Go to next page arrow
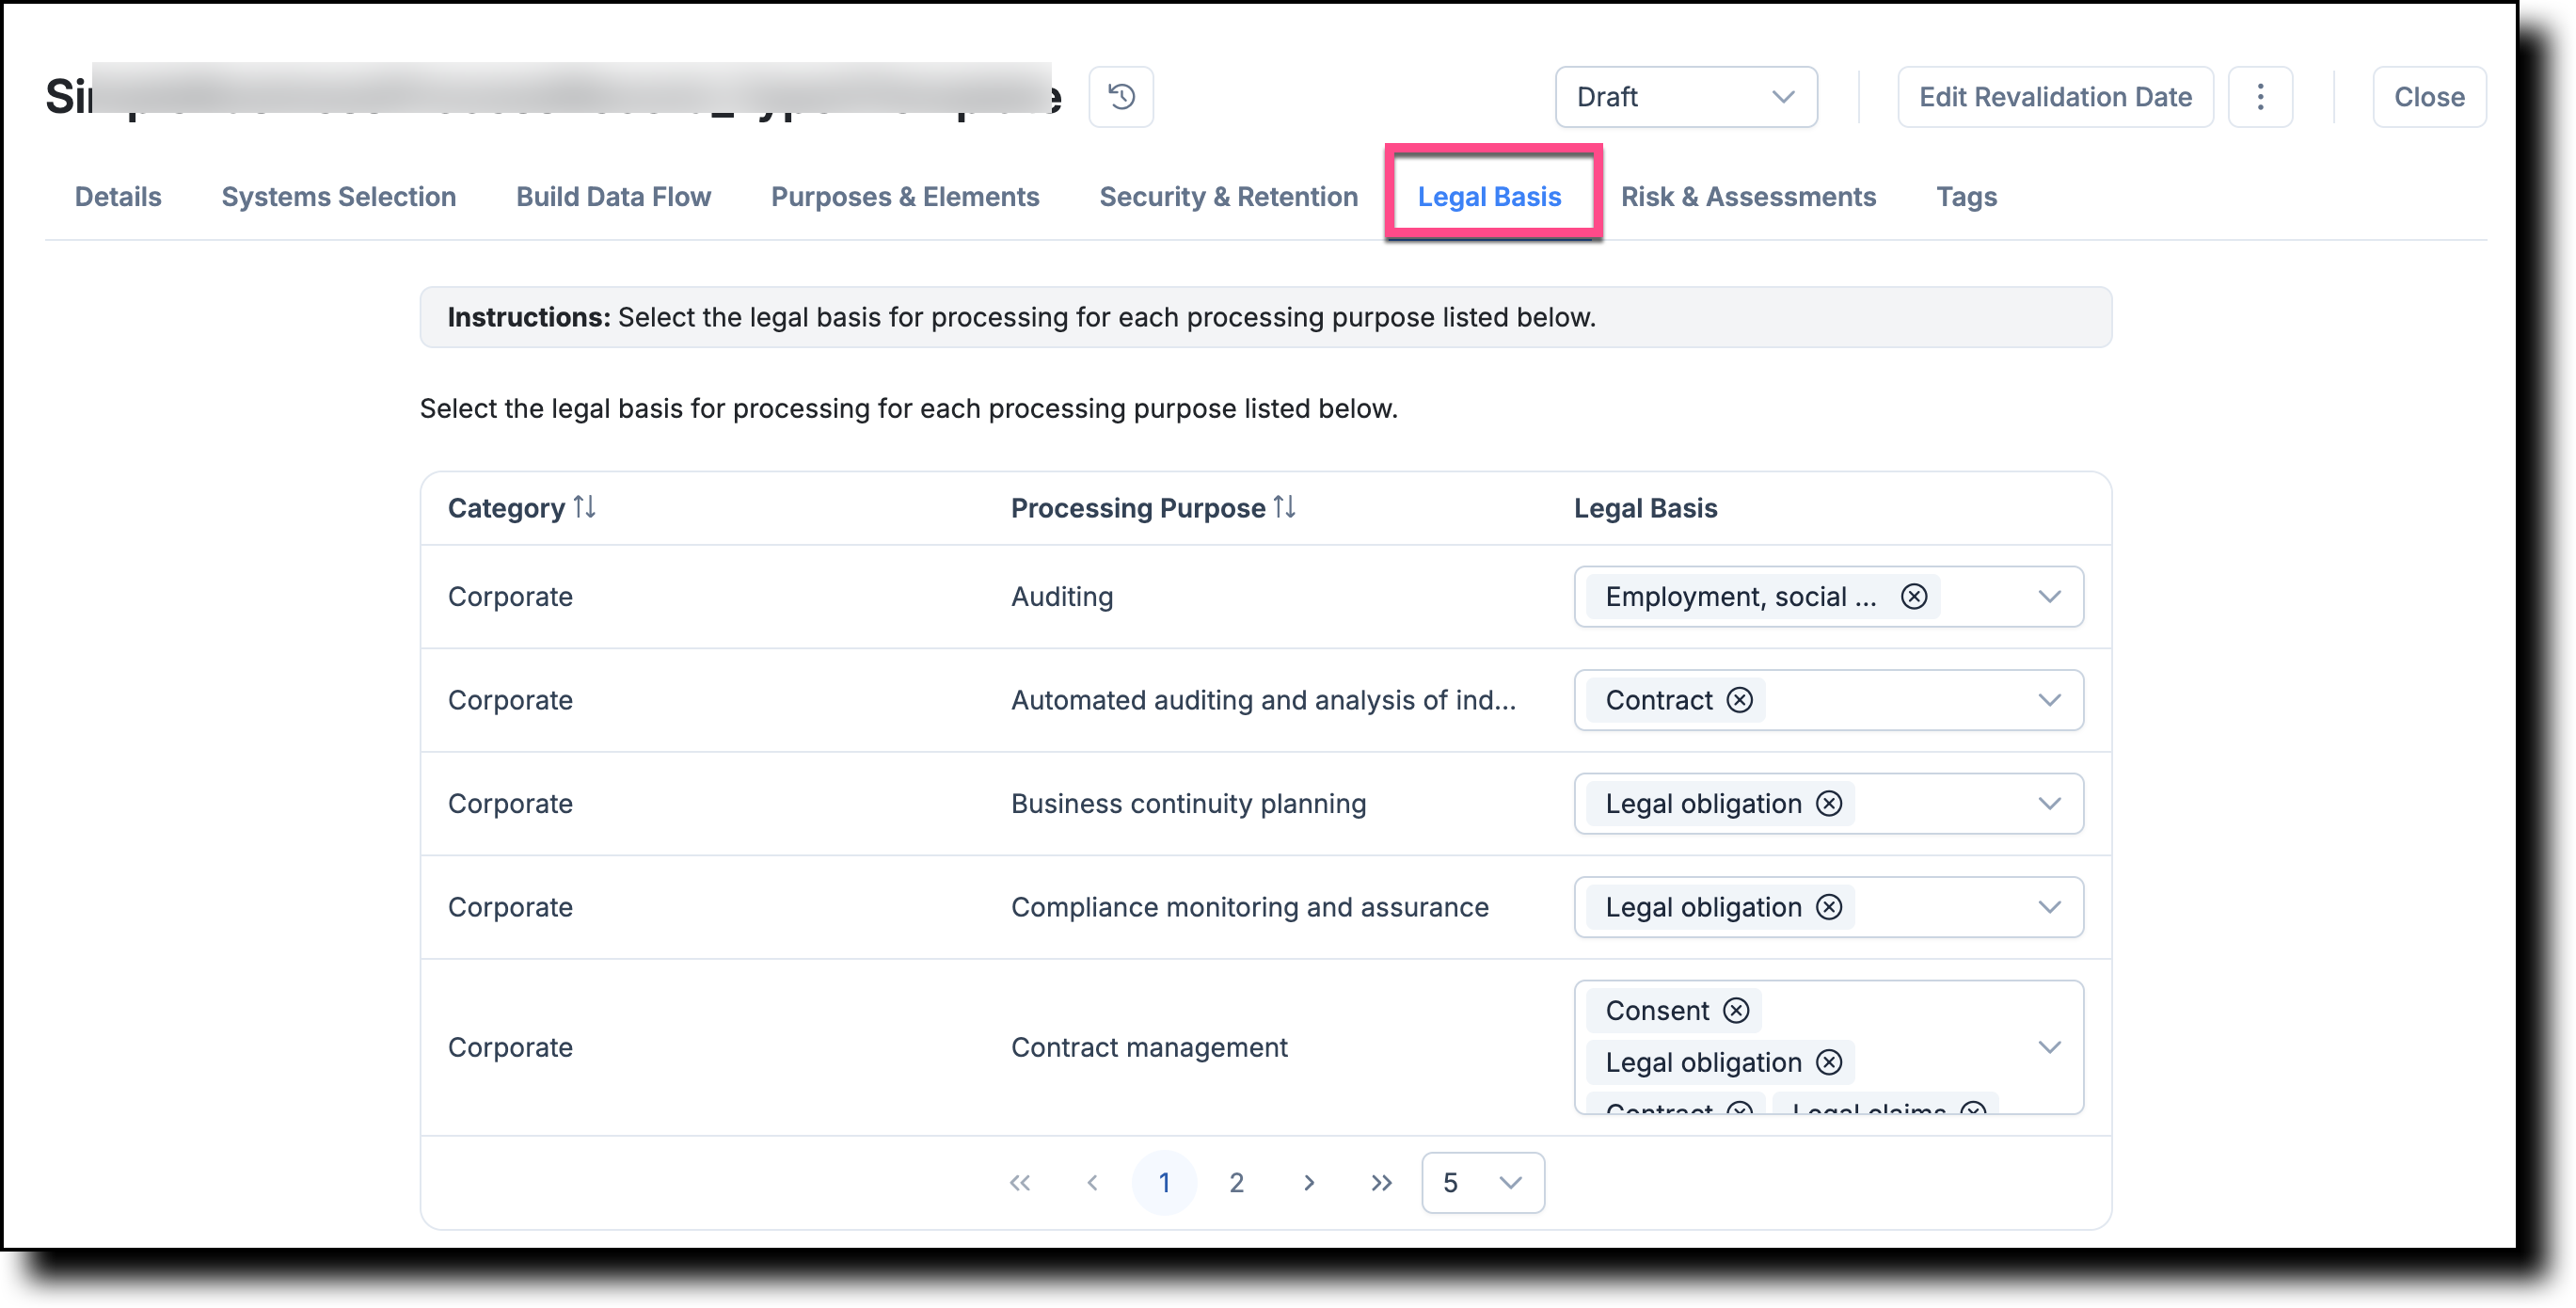The height and width of the screenshot is (1308, 2576). coord(1309,1183)
